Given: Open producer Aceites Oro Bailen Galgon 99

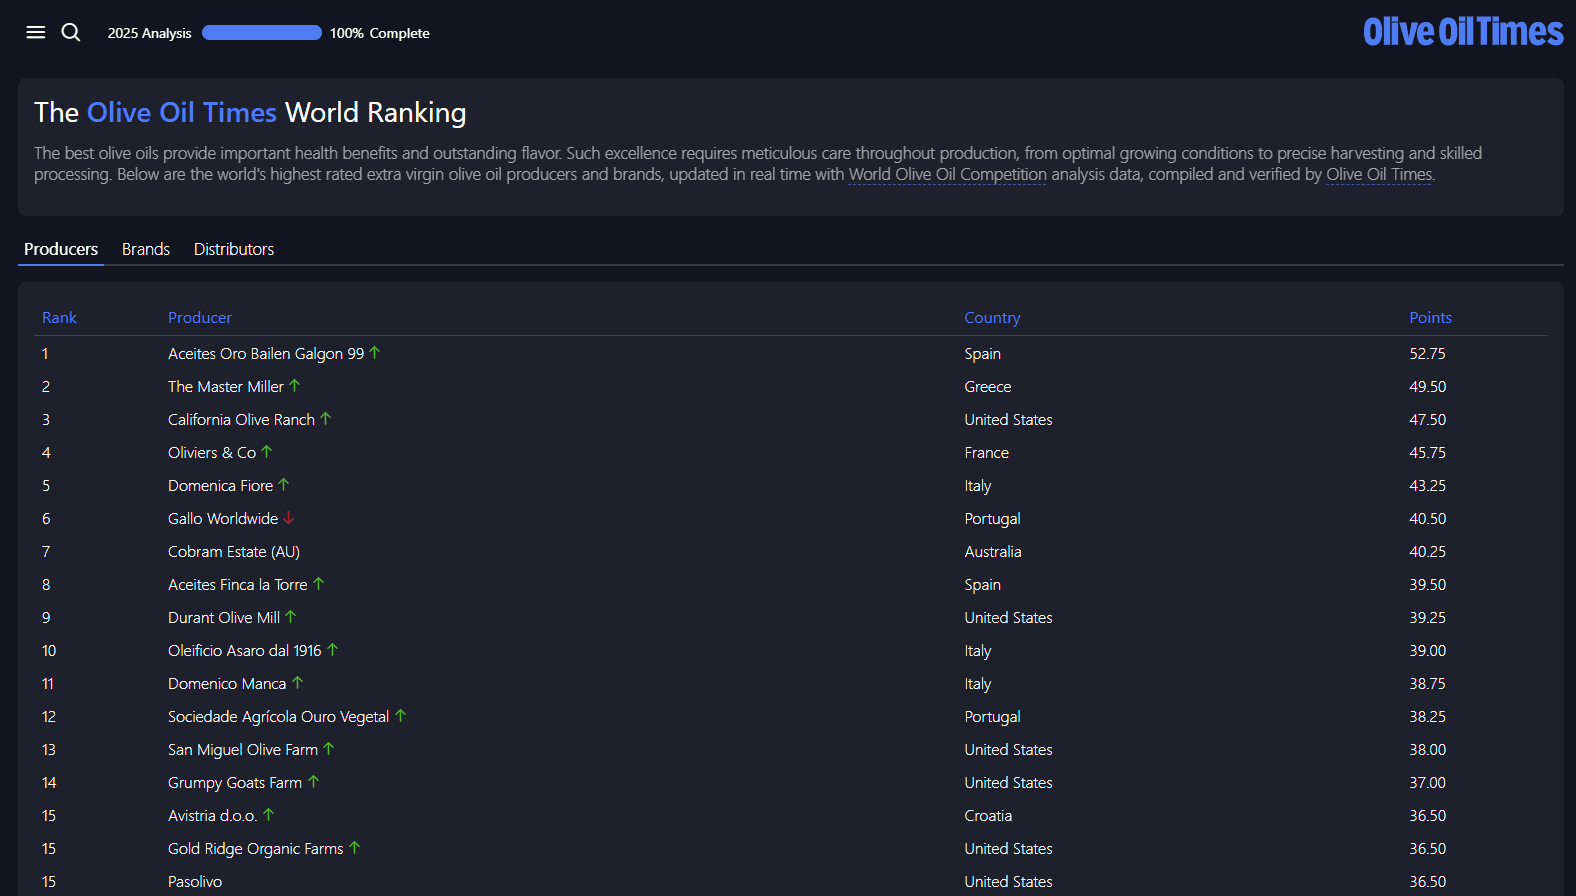Looking at the screenshot, I should tap(266, 354).
